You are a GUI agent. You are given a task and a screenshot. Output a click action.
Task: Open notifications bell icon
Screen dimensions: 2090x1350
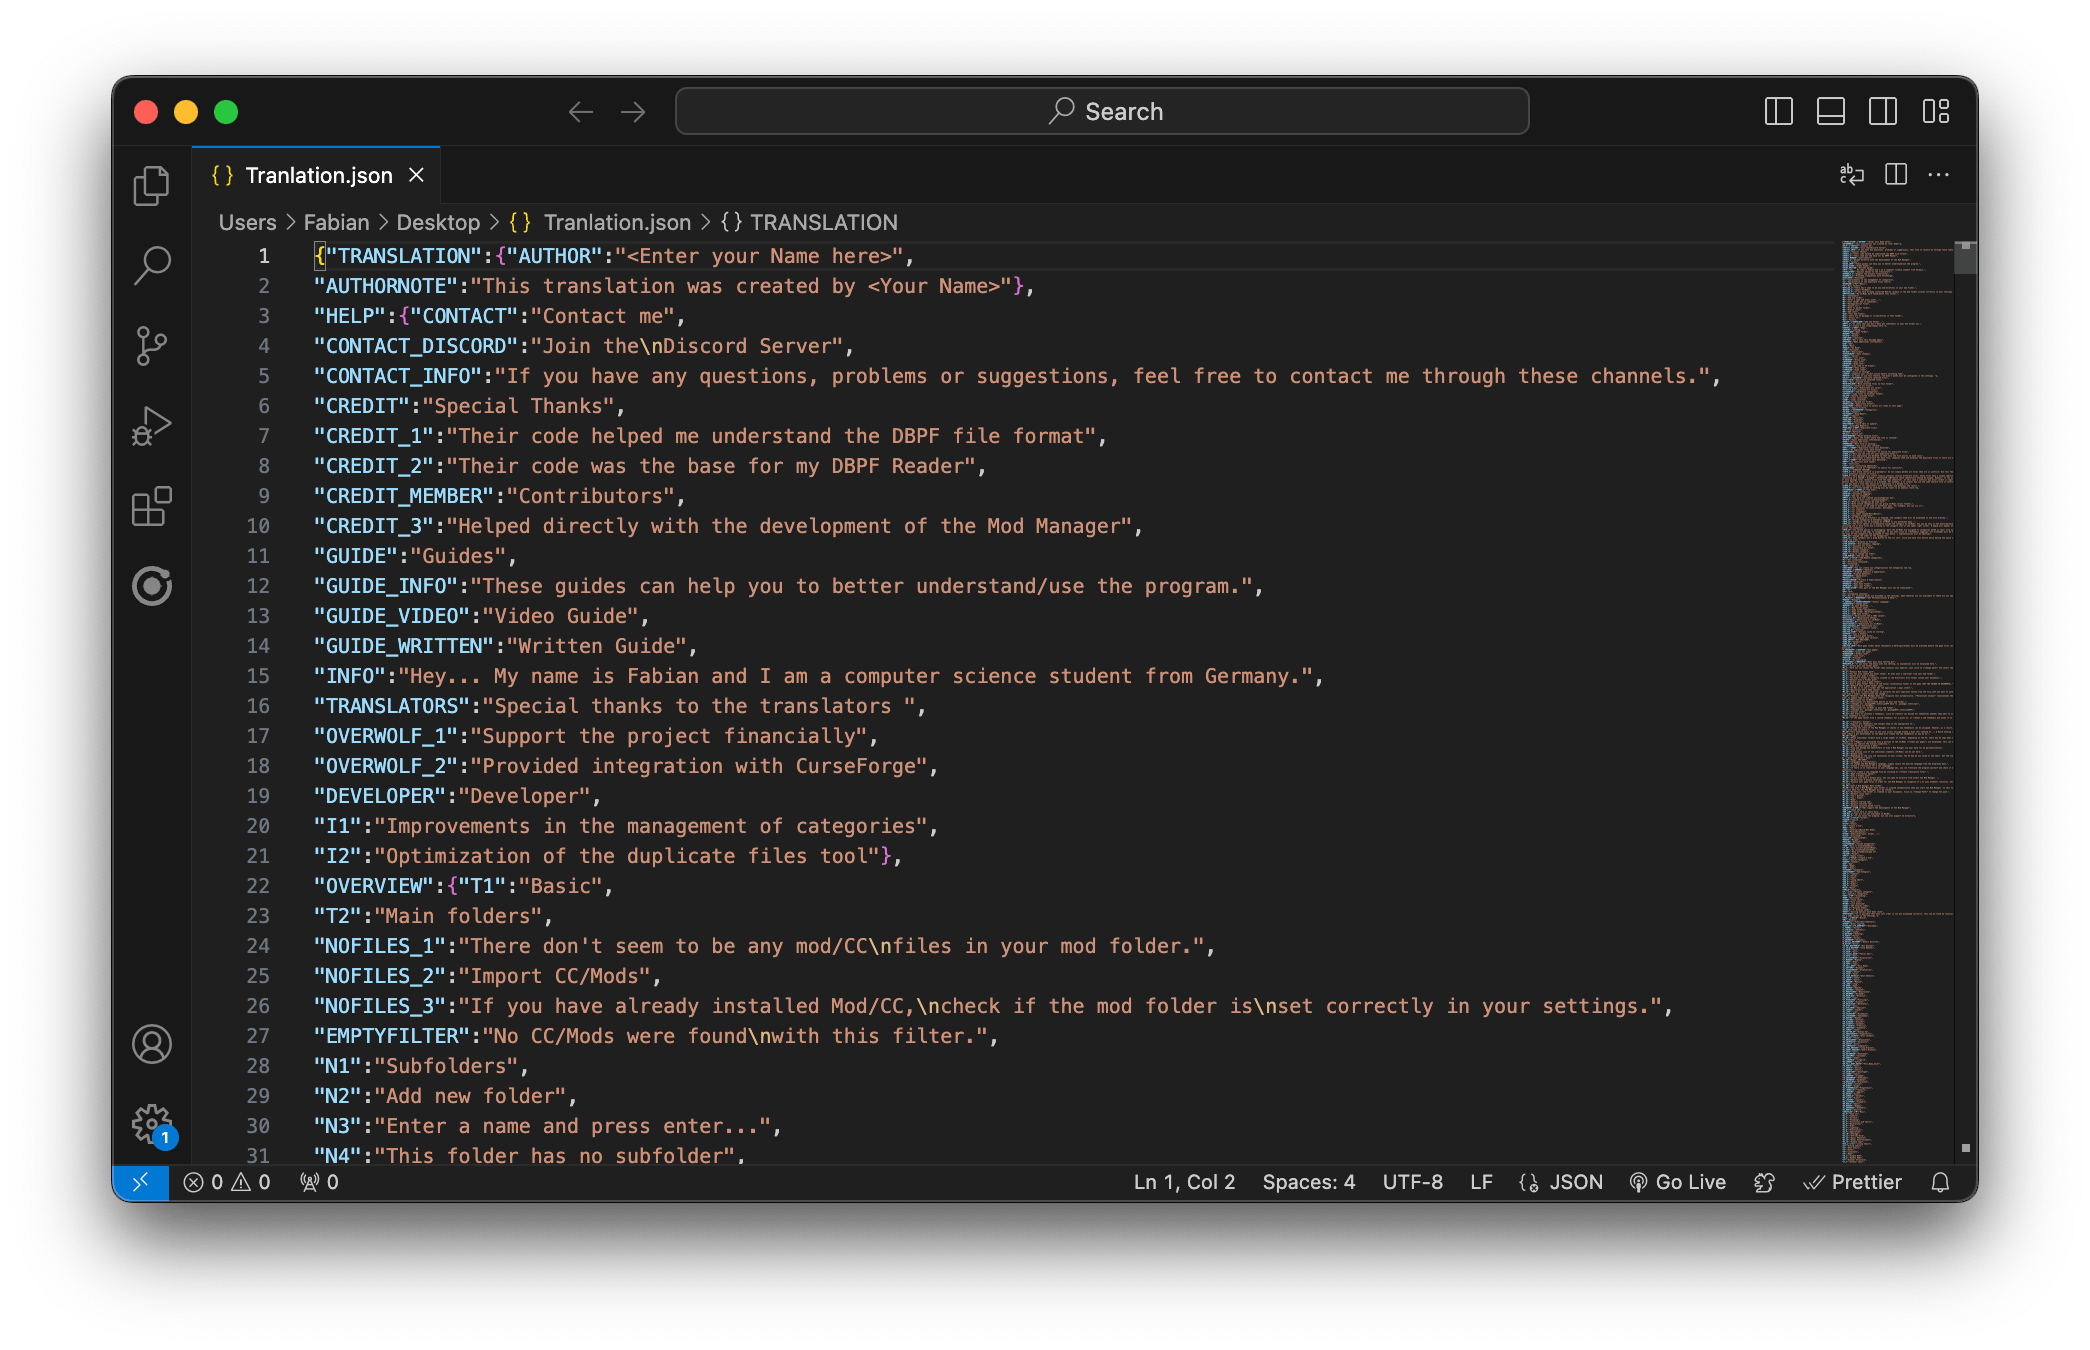click(1940, 1182)
